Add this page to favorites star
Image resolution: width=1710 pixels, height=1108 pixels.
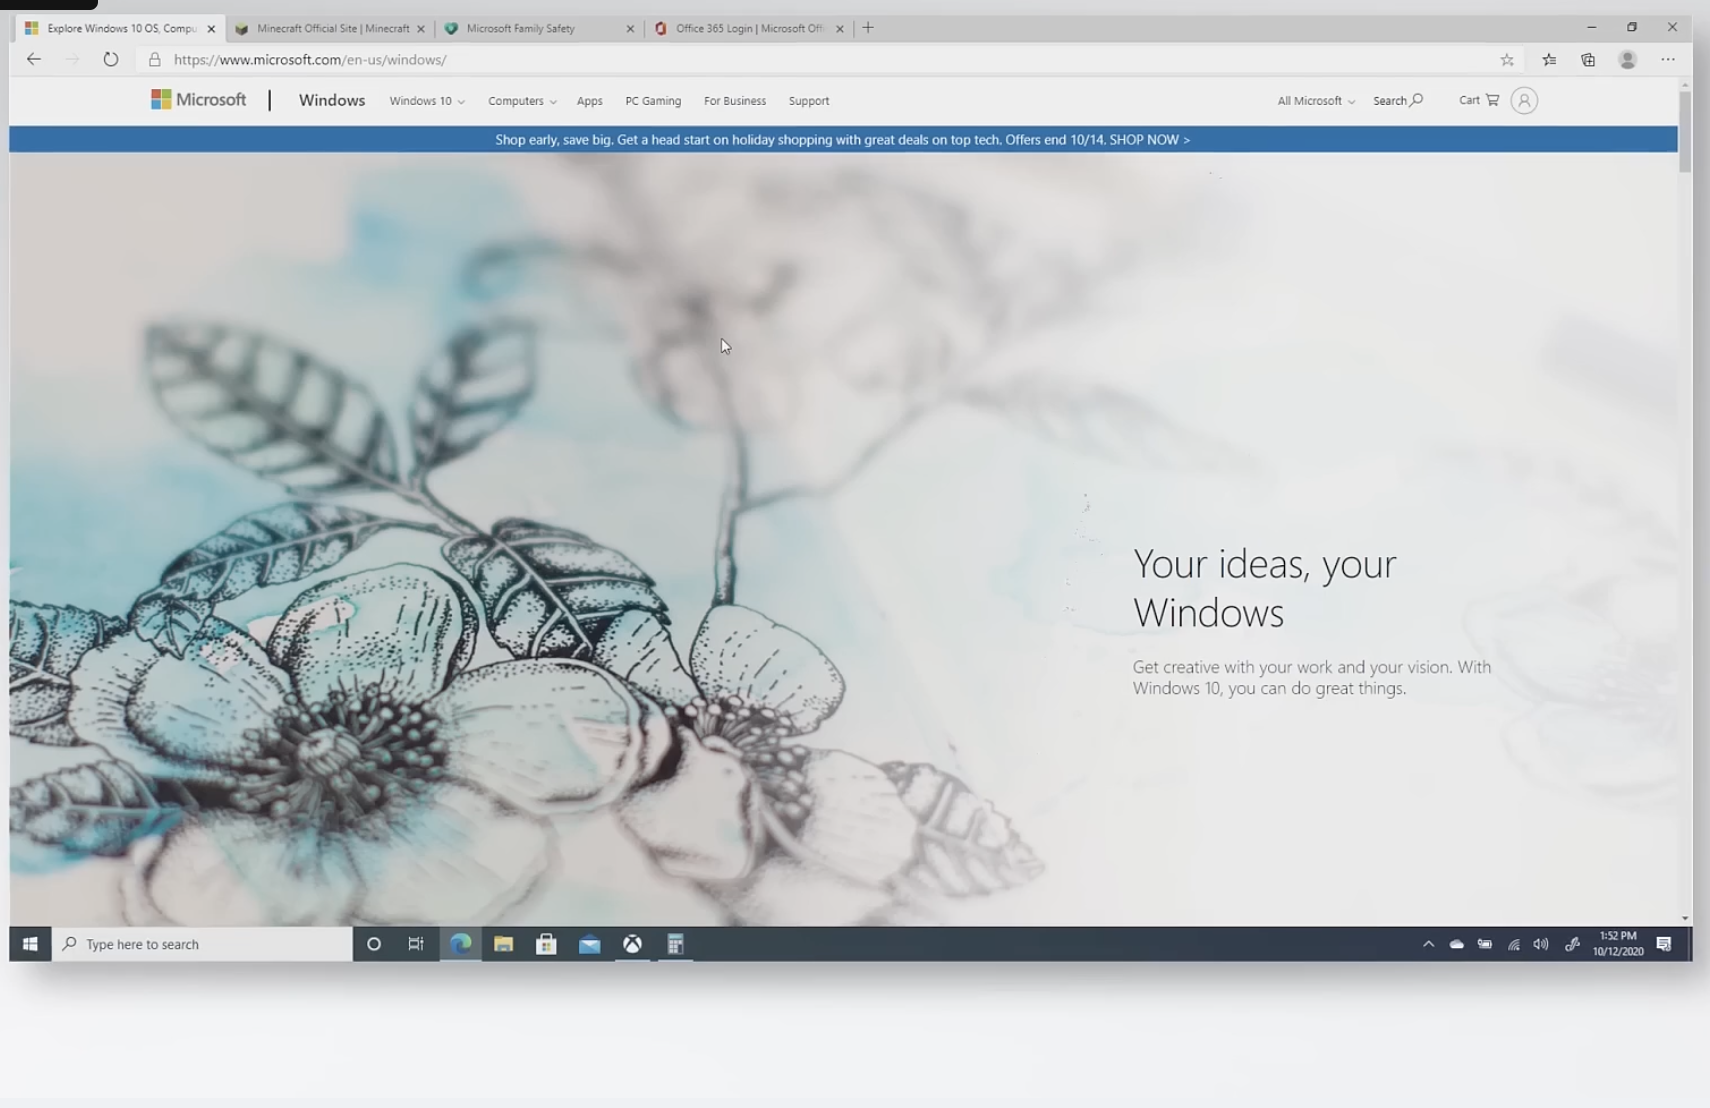(x=1507, y=60)
